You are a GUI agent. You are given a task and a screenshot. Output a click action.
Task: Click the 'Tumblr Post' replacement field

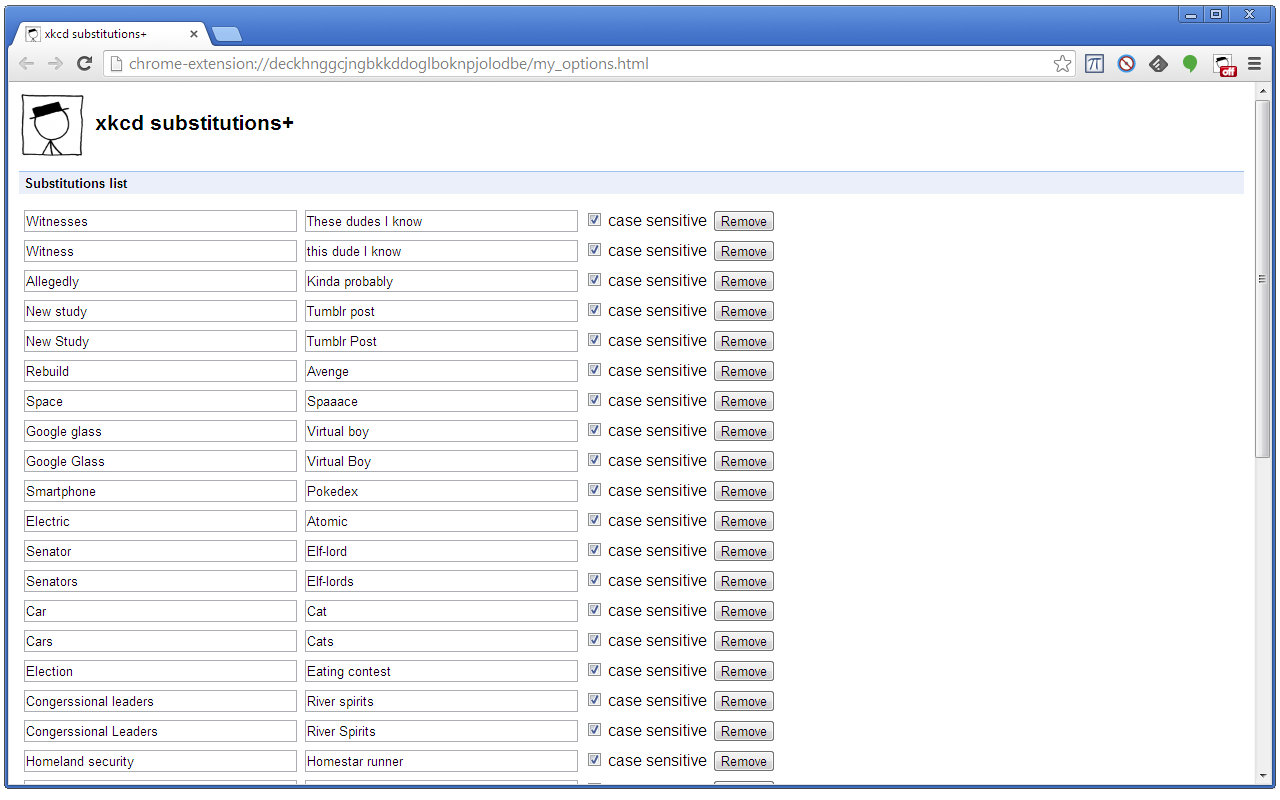click(x=441, y=341)
